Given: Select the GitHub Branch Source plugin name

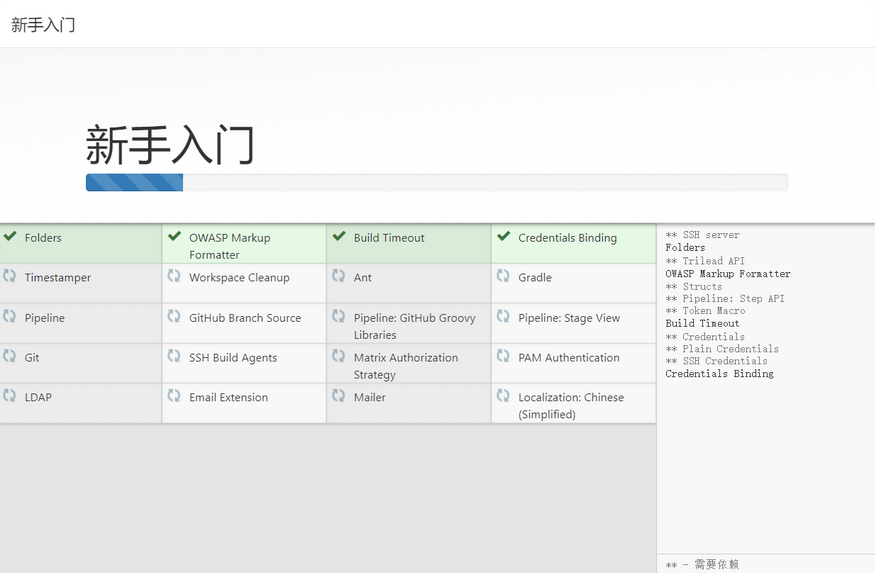Looking at the screenshot, I should (245, 318).
